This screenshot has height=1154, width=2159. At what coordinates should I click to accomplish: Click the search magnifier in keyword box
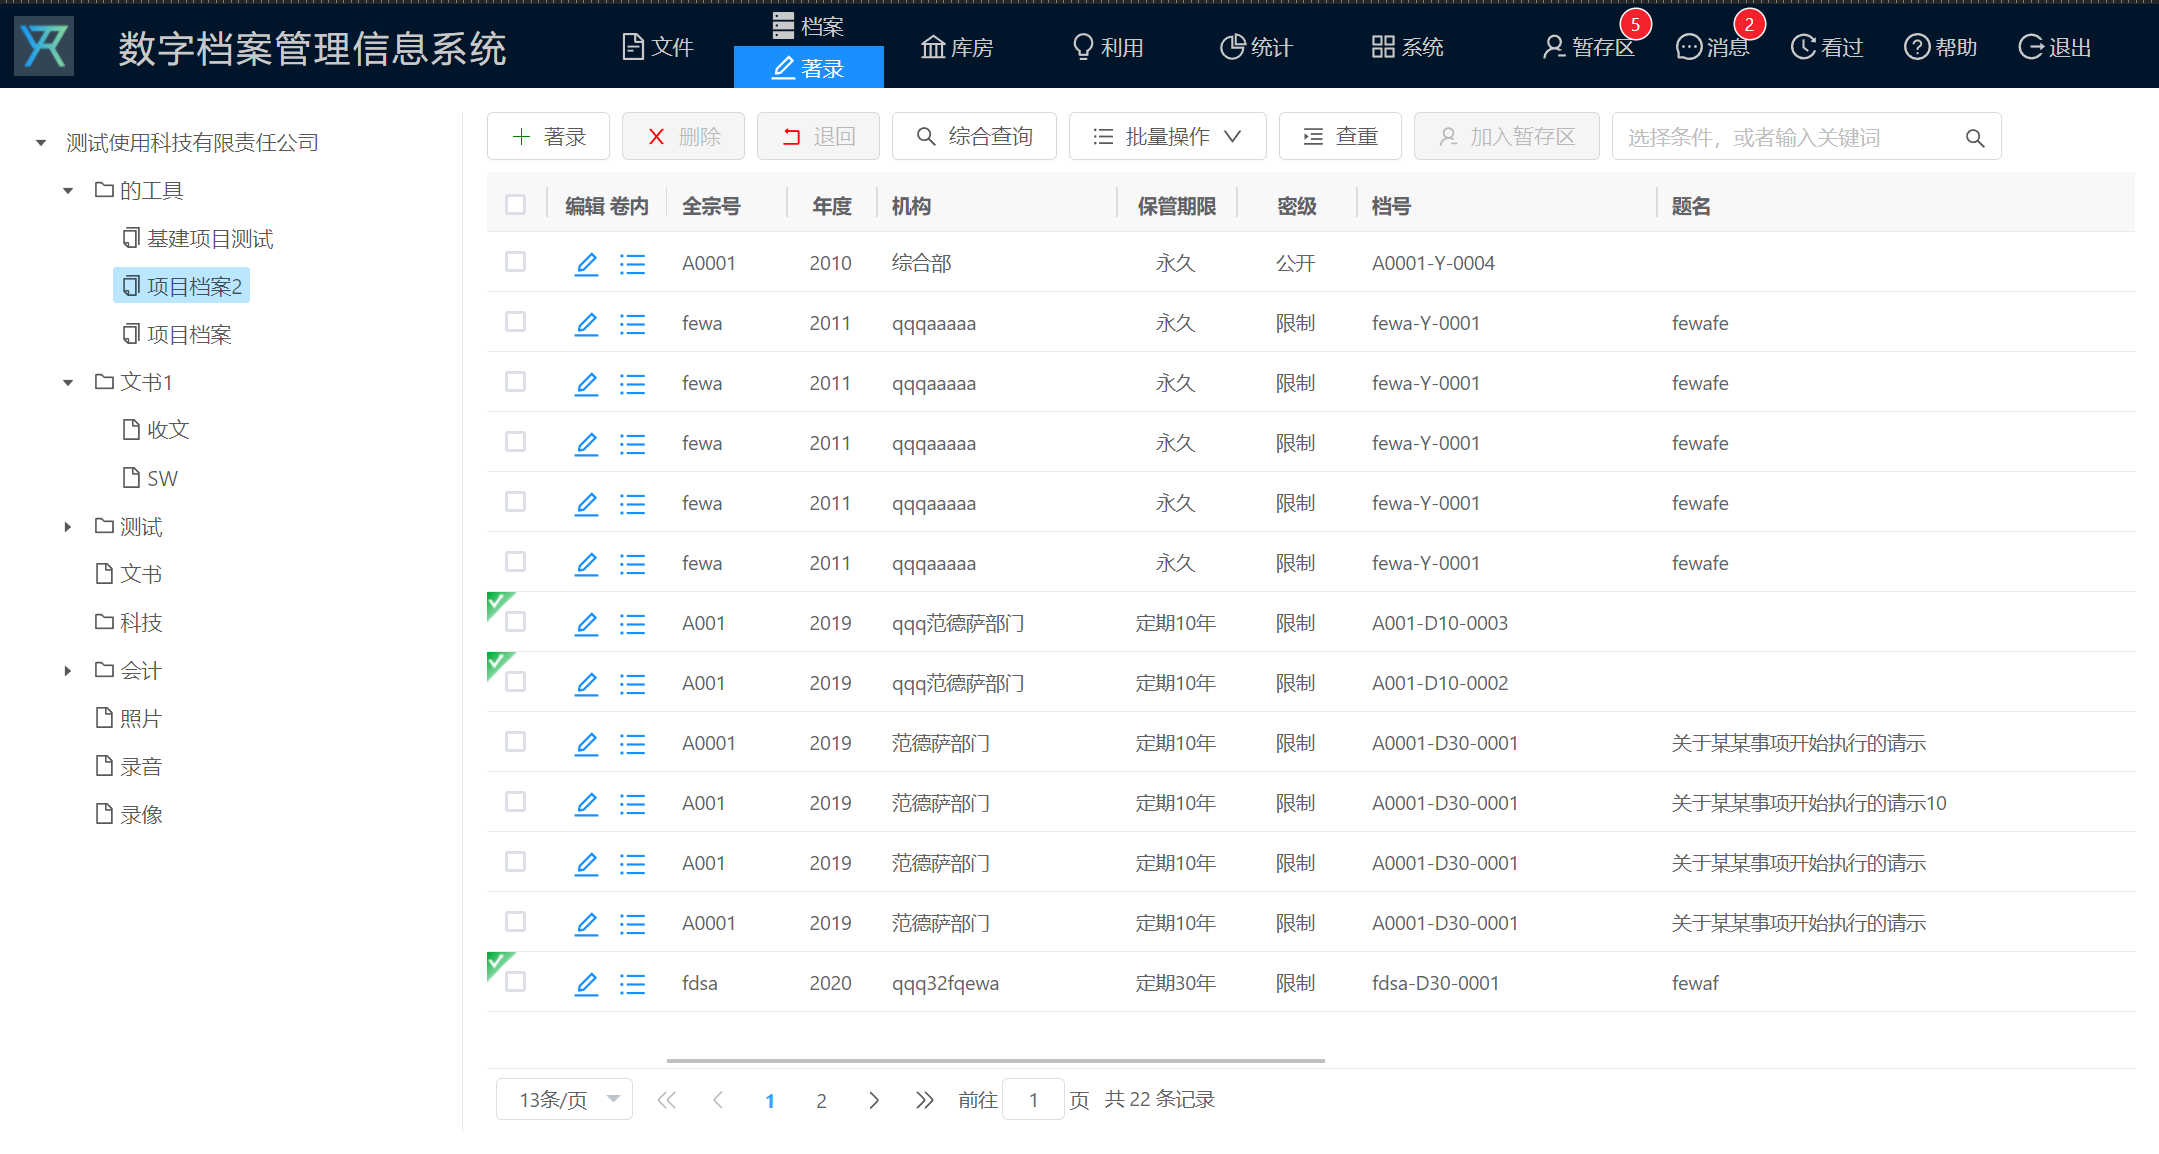point(1975,138)
